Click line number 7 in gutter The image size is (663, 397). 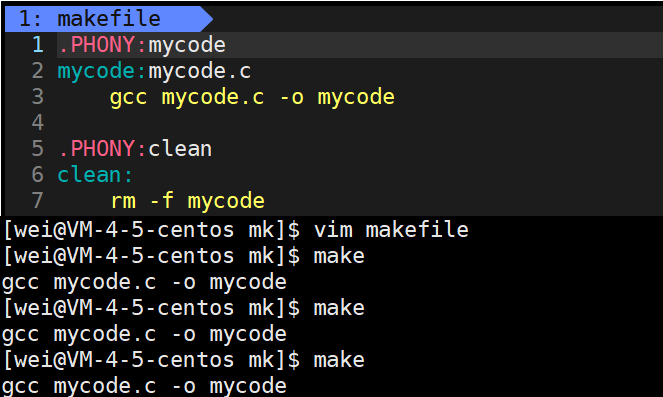coord(38,200)
